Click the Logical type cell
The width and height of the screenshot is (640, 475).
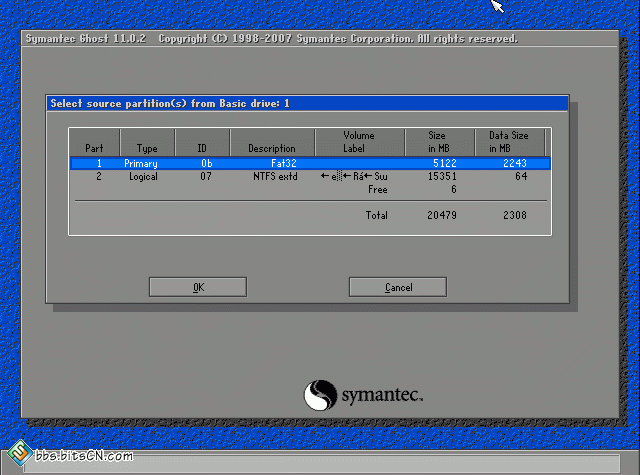pos(143,177)
